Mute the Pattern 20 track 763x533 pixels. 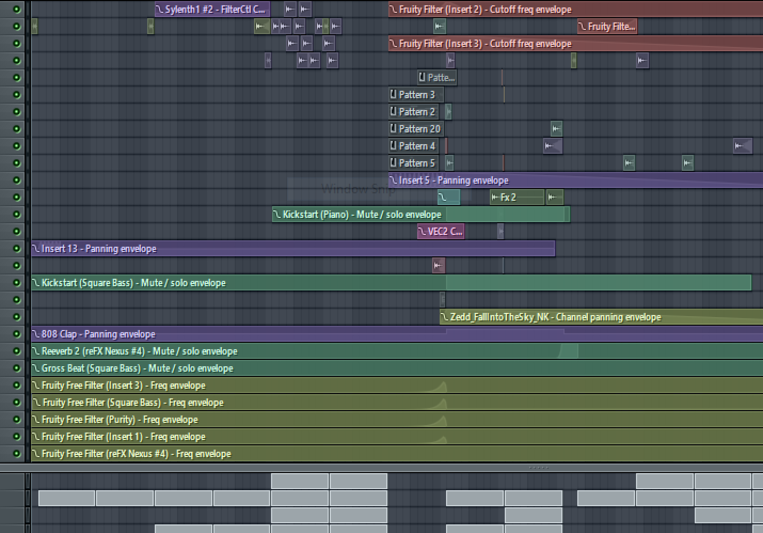pos(17,129)
